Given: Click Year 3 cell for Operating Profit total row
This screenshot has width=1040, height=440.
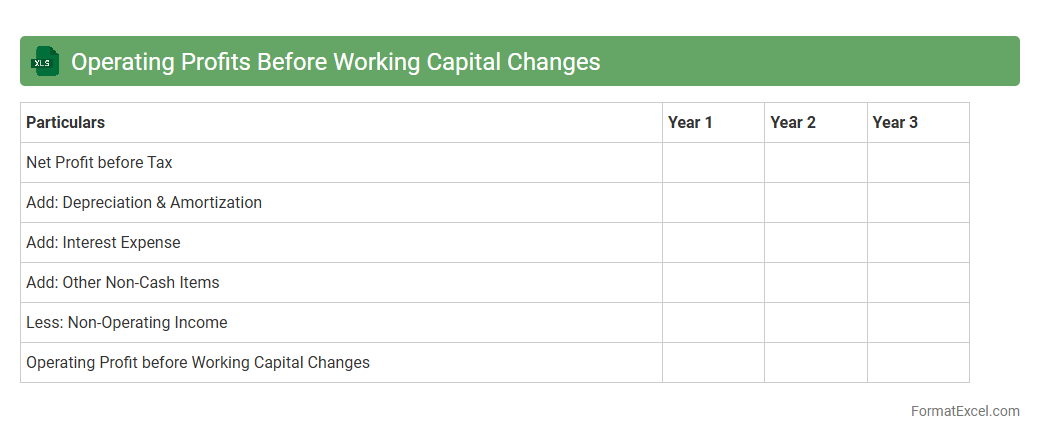Looking at the screenshot, I should [918, 363].
